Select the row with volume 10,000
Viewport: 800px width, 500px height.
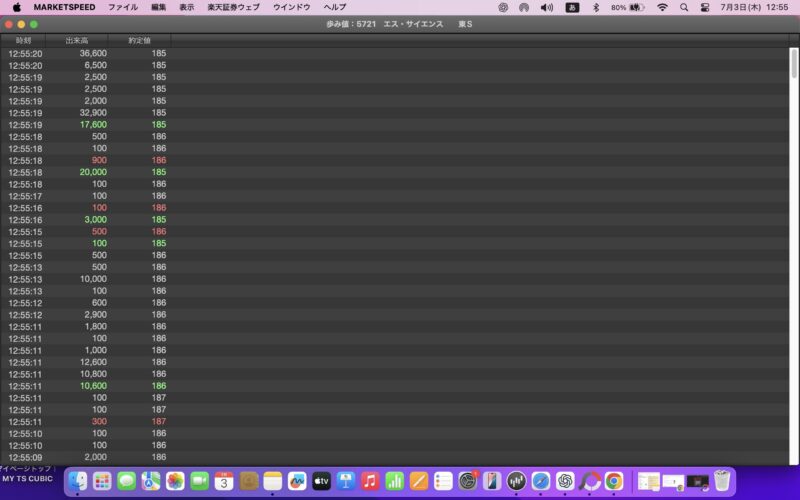click(x=394, y=279)
